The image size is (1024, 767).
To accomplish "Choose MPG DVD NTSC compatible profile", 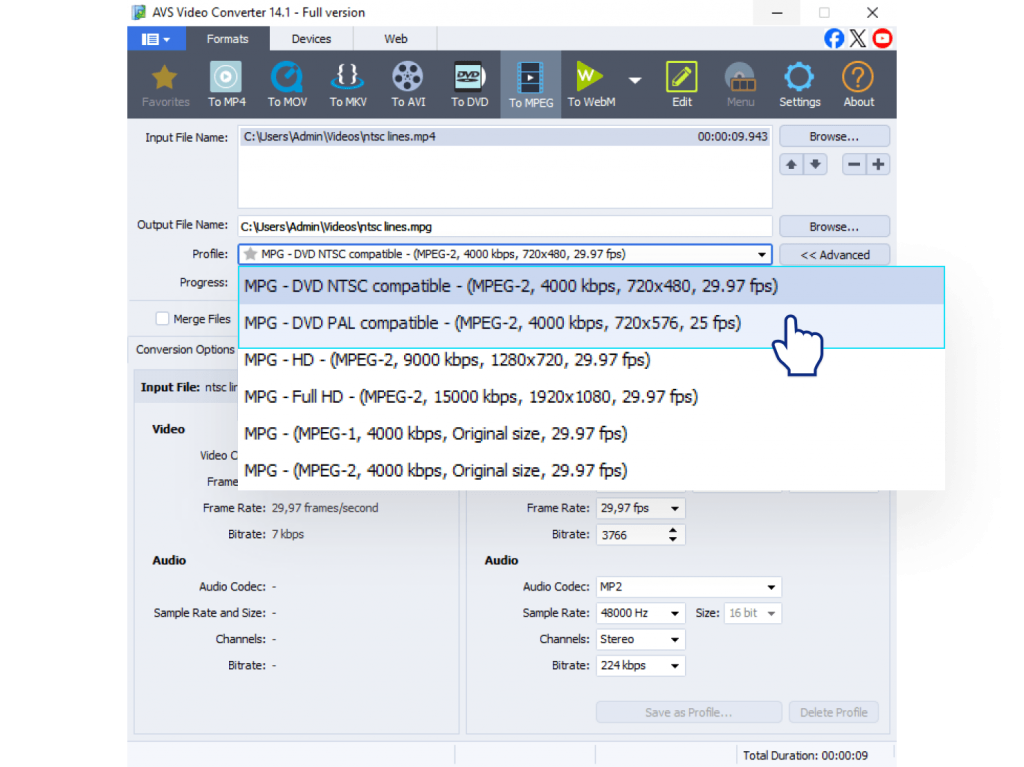I will pyautogui.click(x=591, y=286).
